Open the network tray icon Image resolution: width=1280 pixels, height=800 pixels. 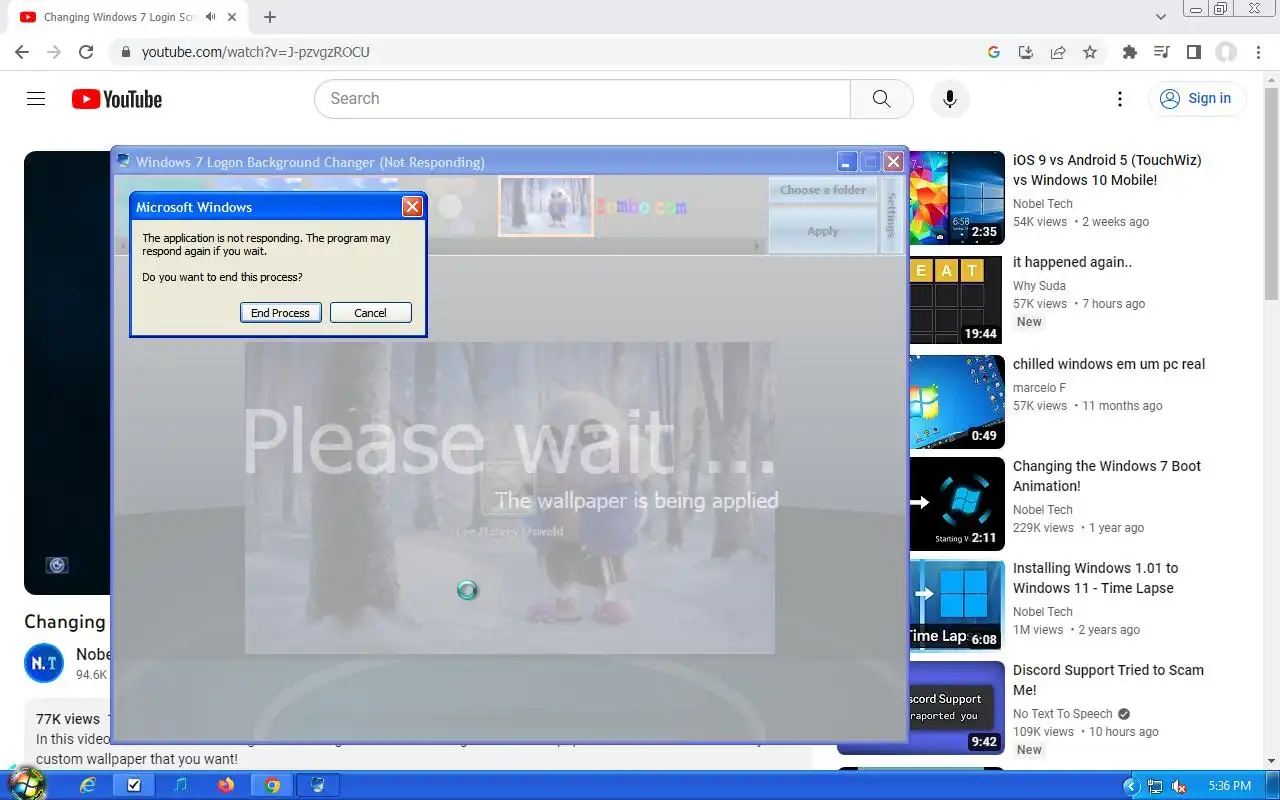pyautogui.click(x=1155, y=786)
